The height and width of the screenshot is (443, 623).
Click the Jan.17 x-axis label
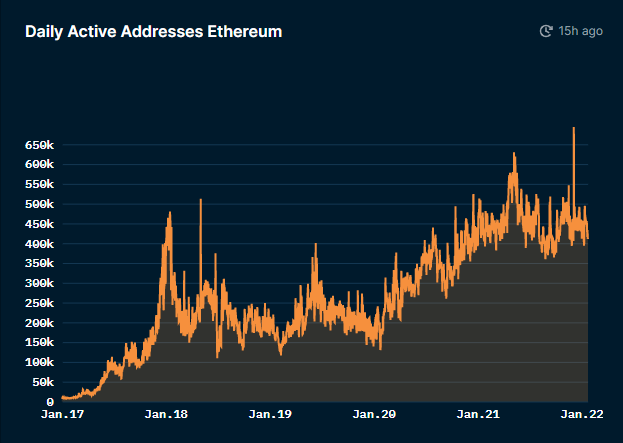click(x=62, y=414)
